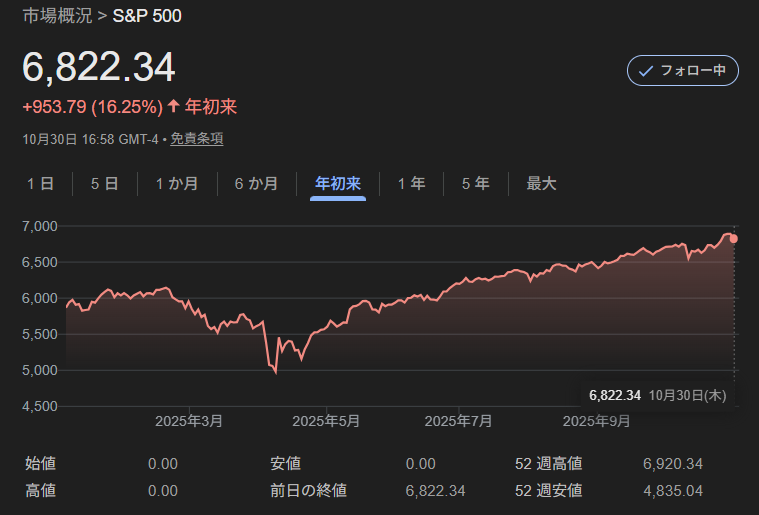The height and width of the screenshot is (515, 759).
Task: Open the 市場概況 breadcrumb link
Action: point(57,16)
